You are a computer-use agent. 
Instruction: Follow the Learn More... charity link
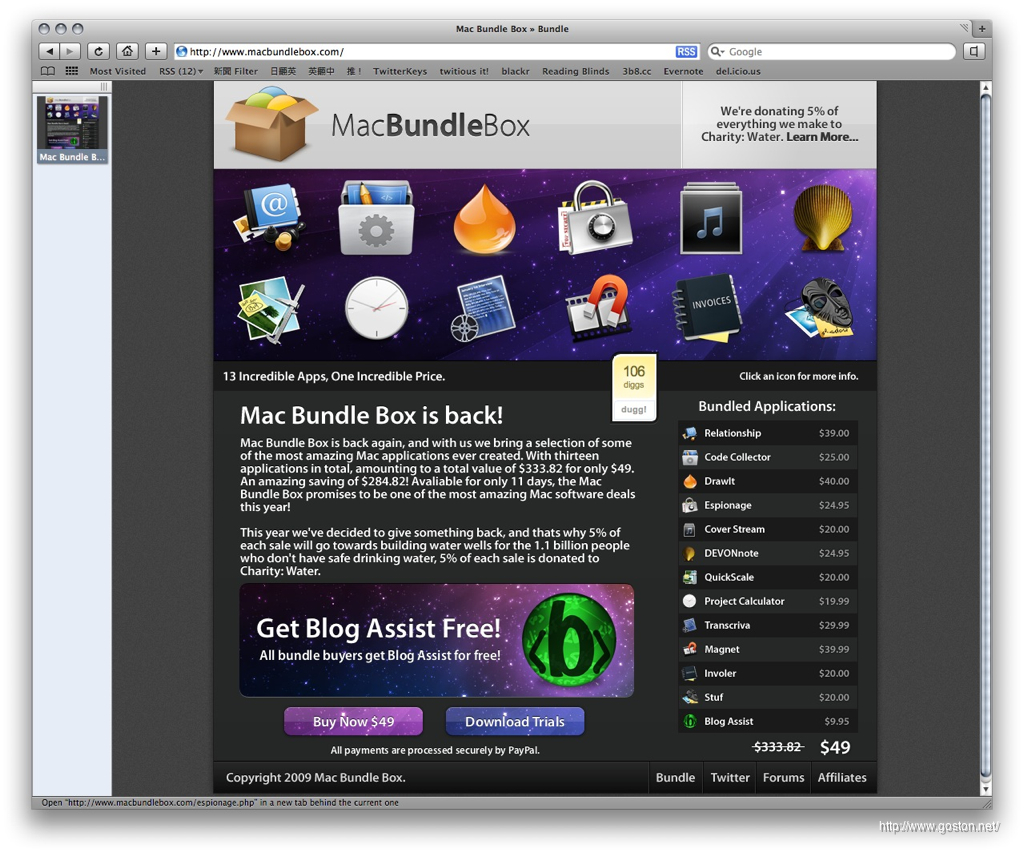(x=822, y=137)
